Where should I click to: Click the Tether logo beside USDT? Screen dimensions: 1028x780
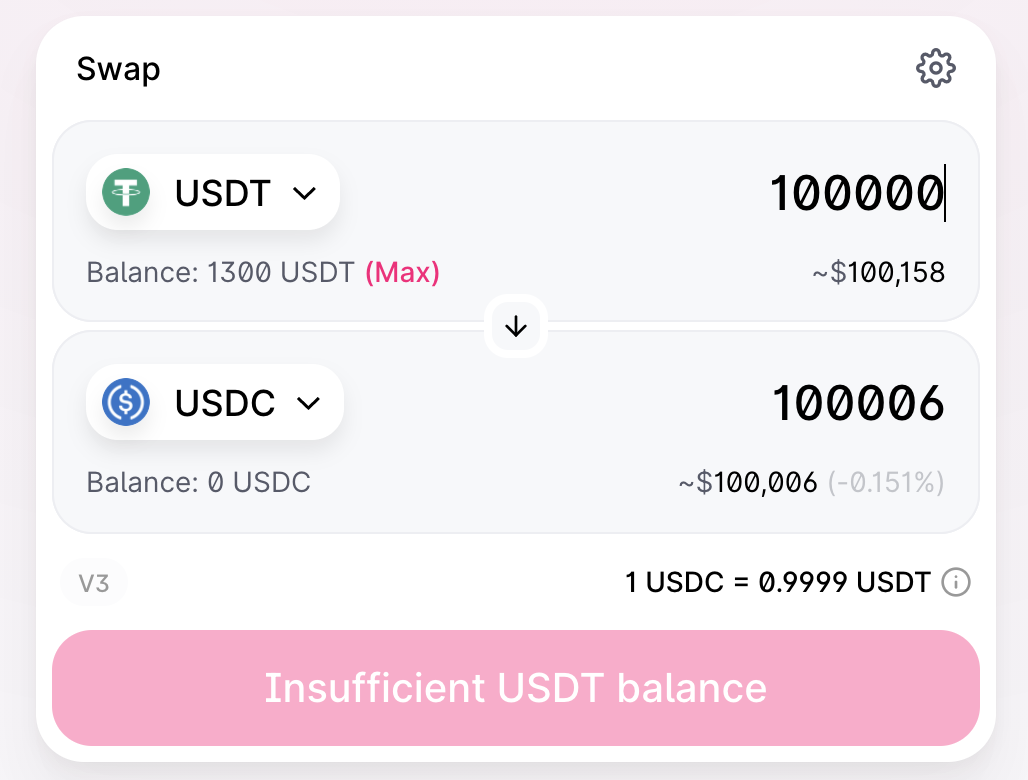[125, 192]
